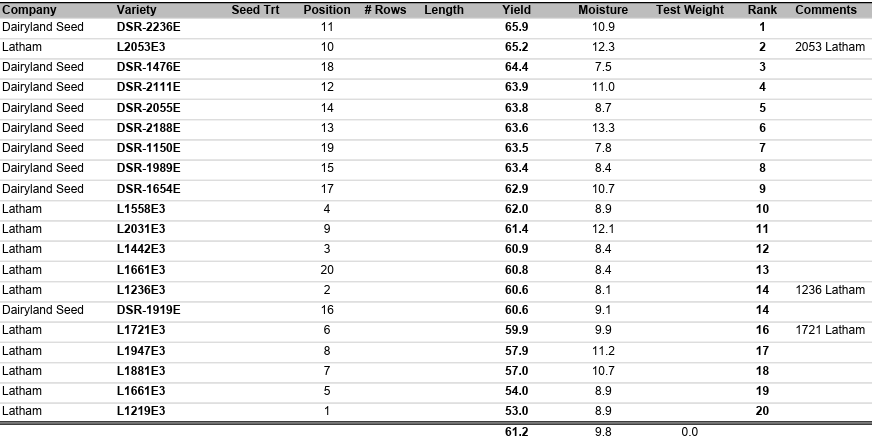Click the Moisture column header
Viewport: 872px width, 438px height.
603,10
